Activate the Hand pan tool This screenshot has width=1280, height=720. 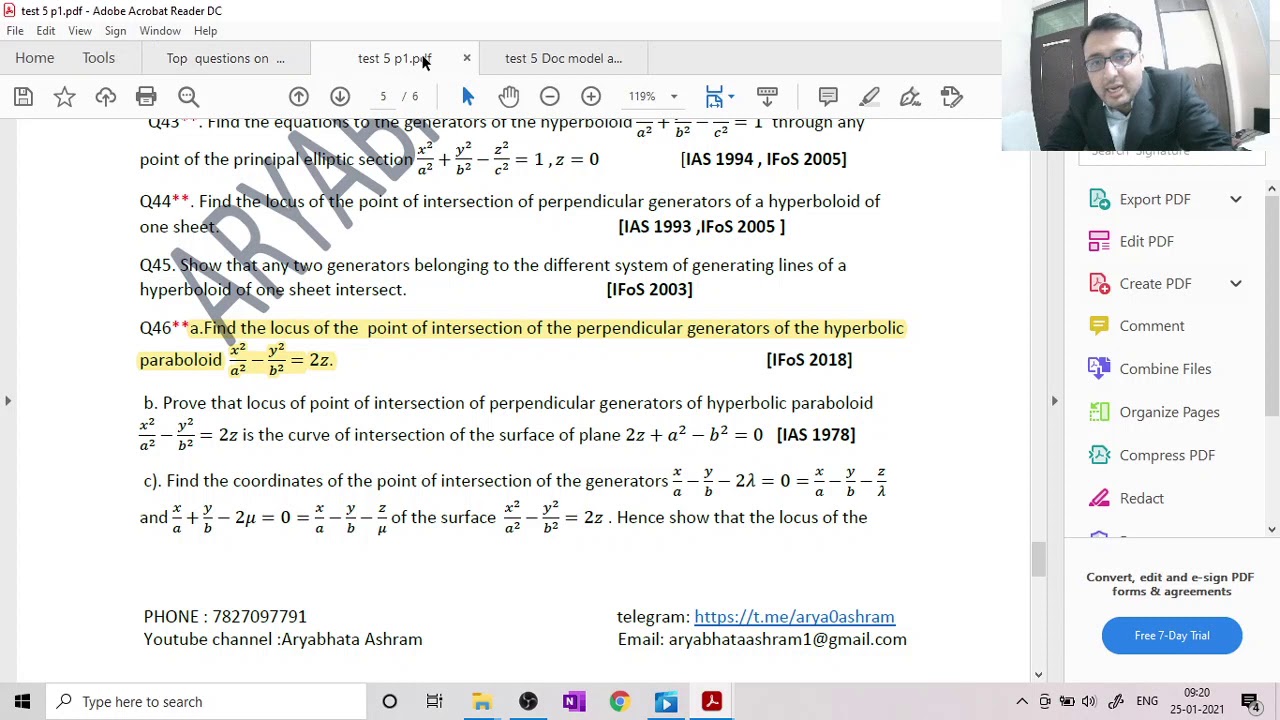[509, 97]
